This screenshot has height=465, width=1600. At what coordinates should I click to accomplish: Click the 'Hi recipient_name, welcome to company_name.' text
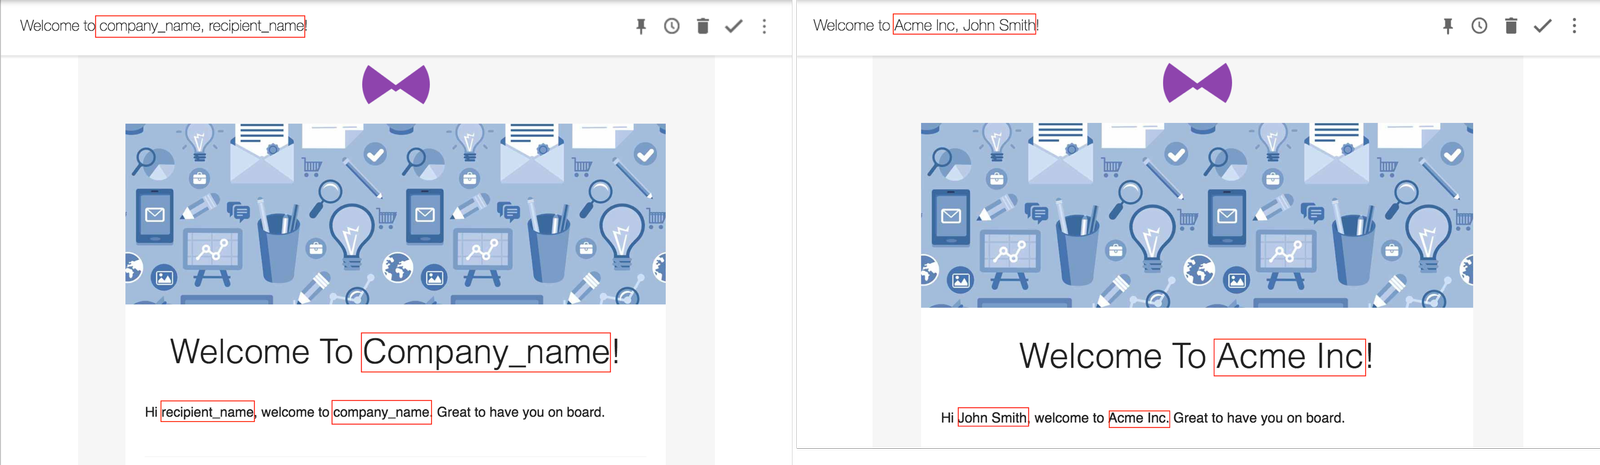tap(289, 412)
